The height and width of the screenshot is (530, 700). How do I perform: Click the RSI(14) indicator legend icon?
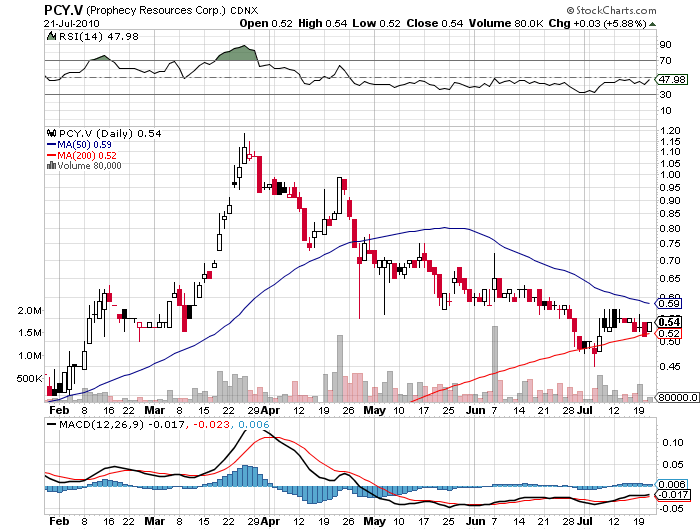[x=52, y=35]
